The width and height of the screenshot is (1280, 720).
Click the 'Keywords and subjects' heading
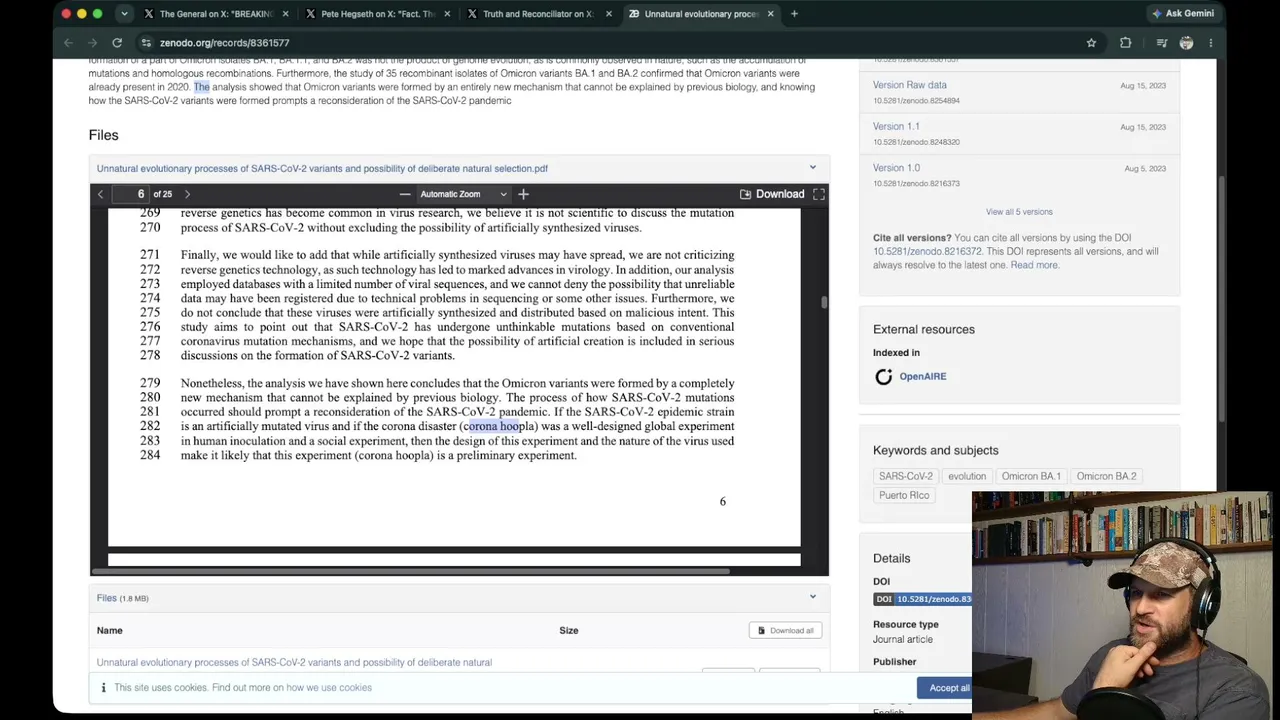coord(936,450)
